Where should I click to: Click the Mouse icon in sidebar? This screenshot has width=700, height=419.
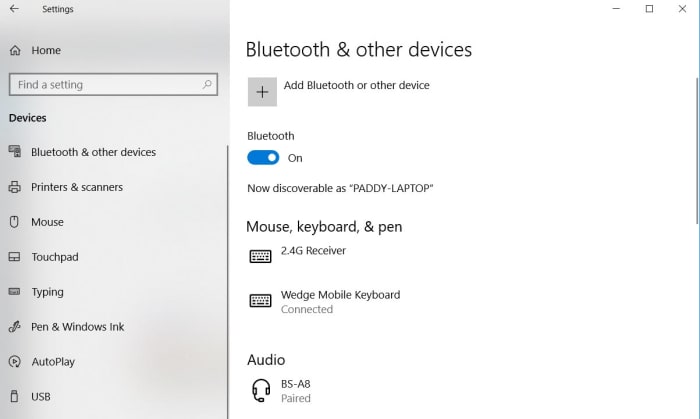click(x=15, y=222)
